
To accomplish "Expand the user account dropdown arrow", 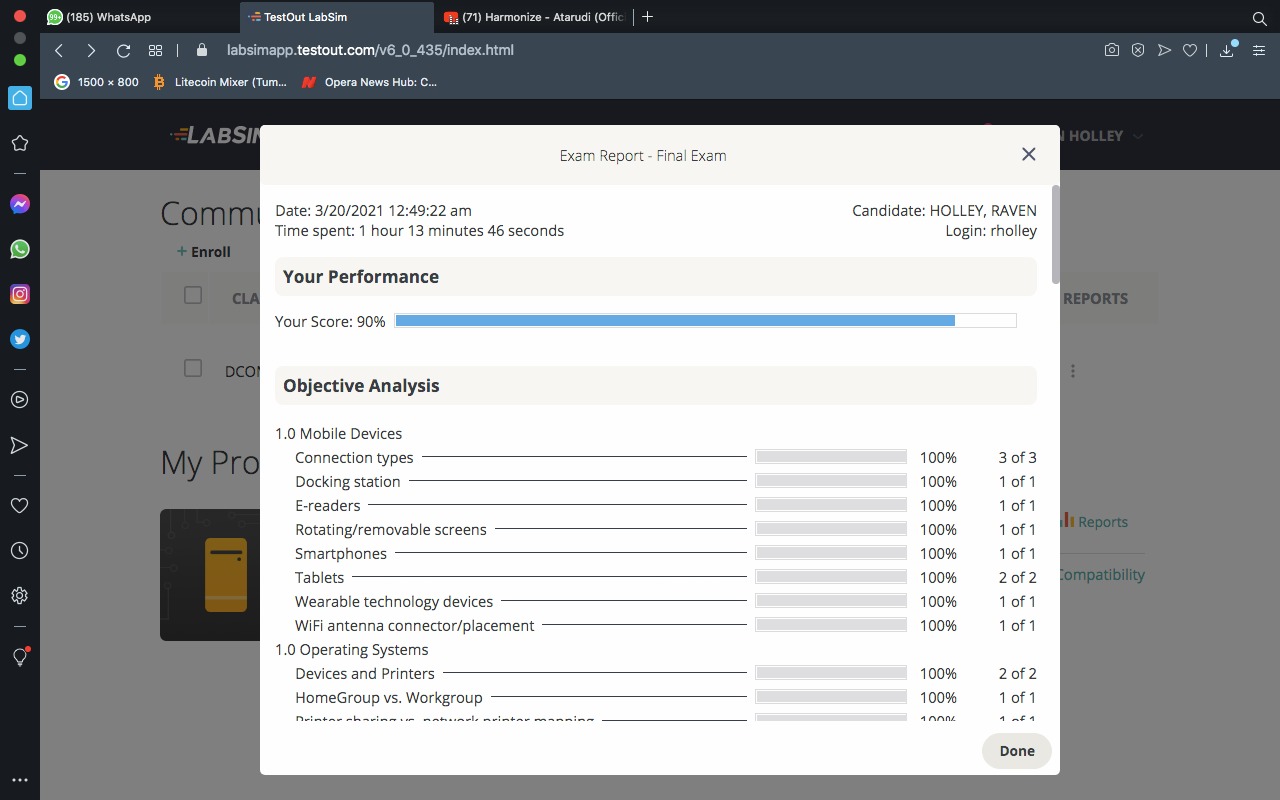I will point(1138,136).
